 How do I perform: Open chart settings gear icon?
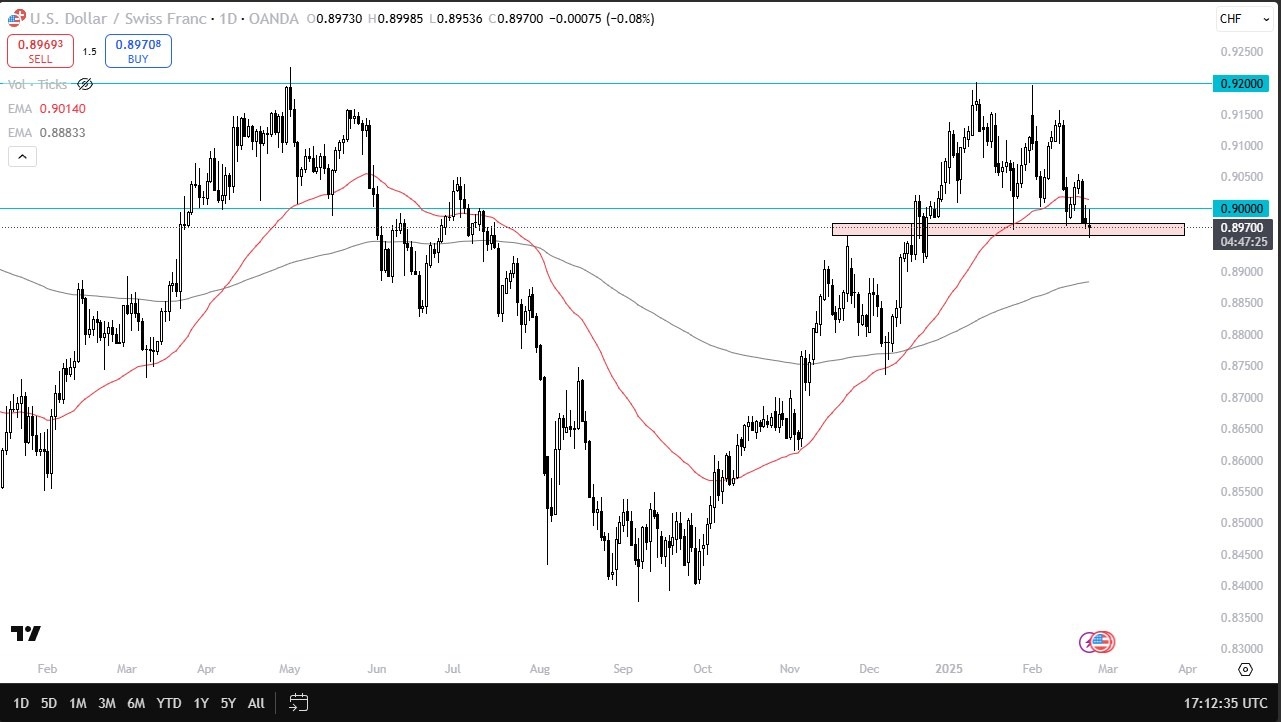point(1245,669)
